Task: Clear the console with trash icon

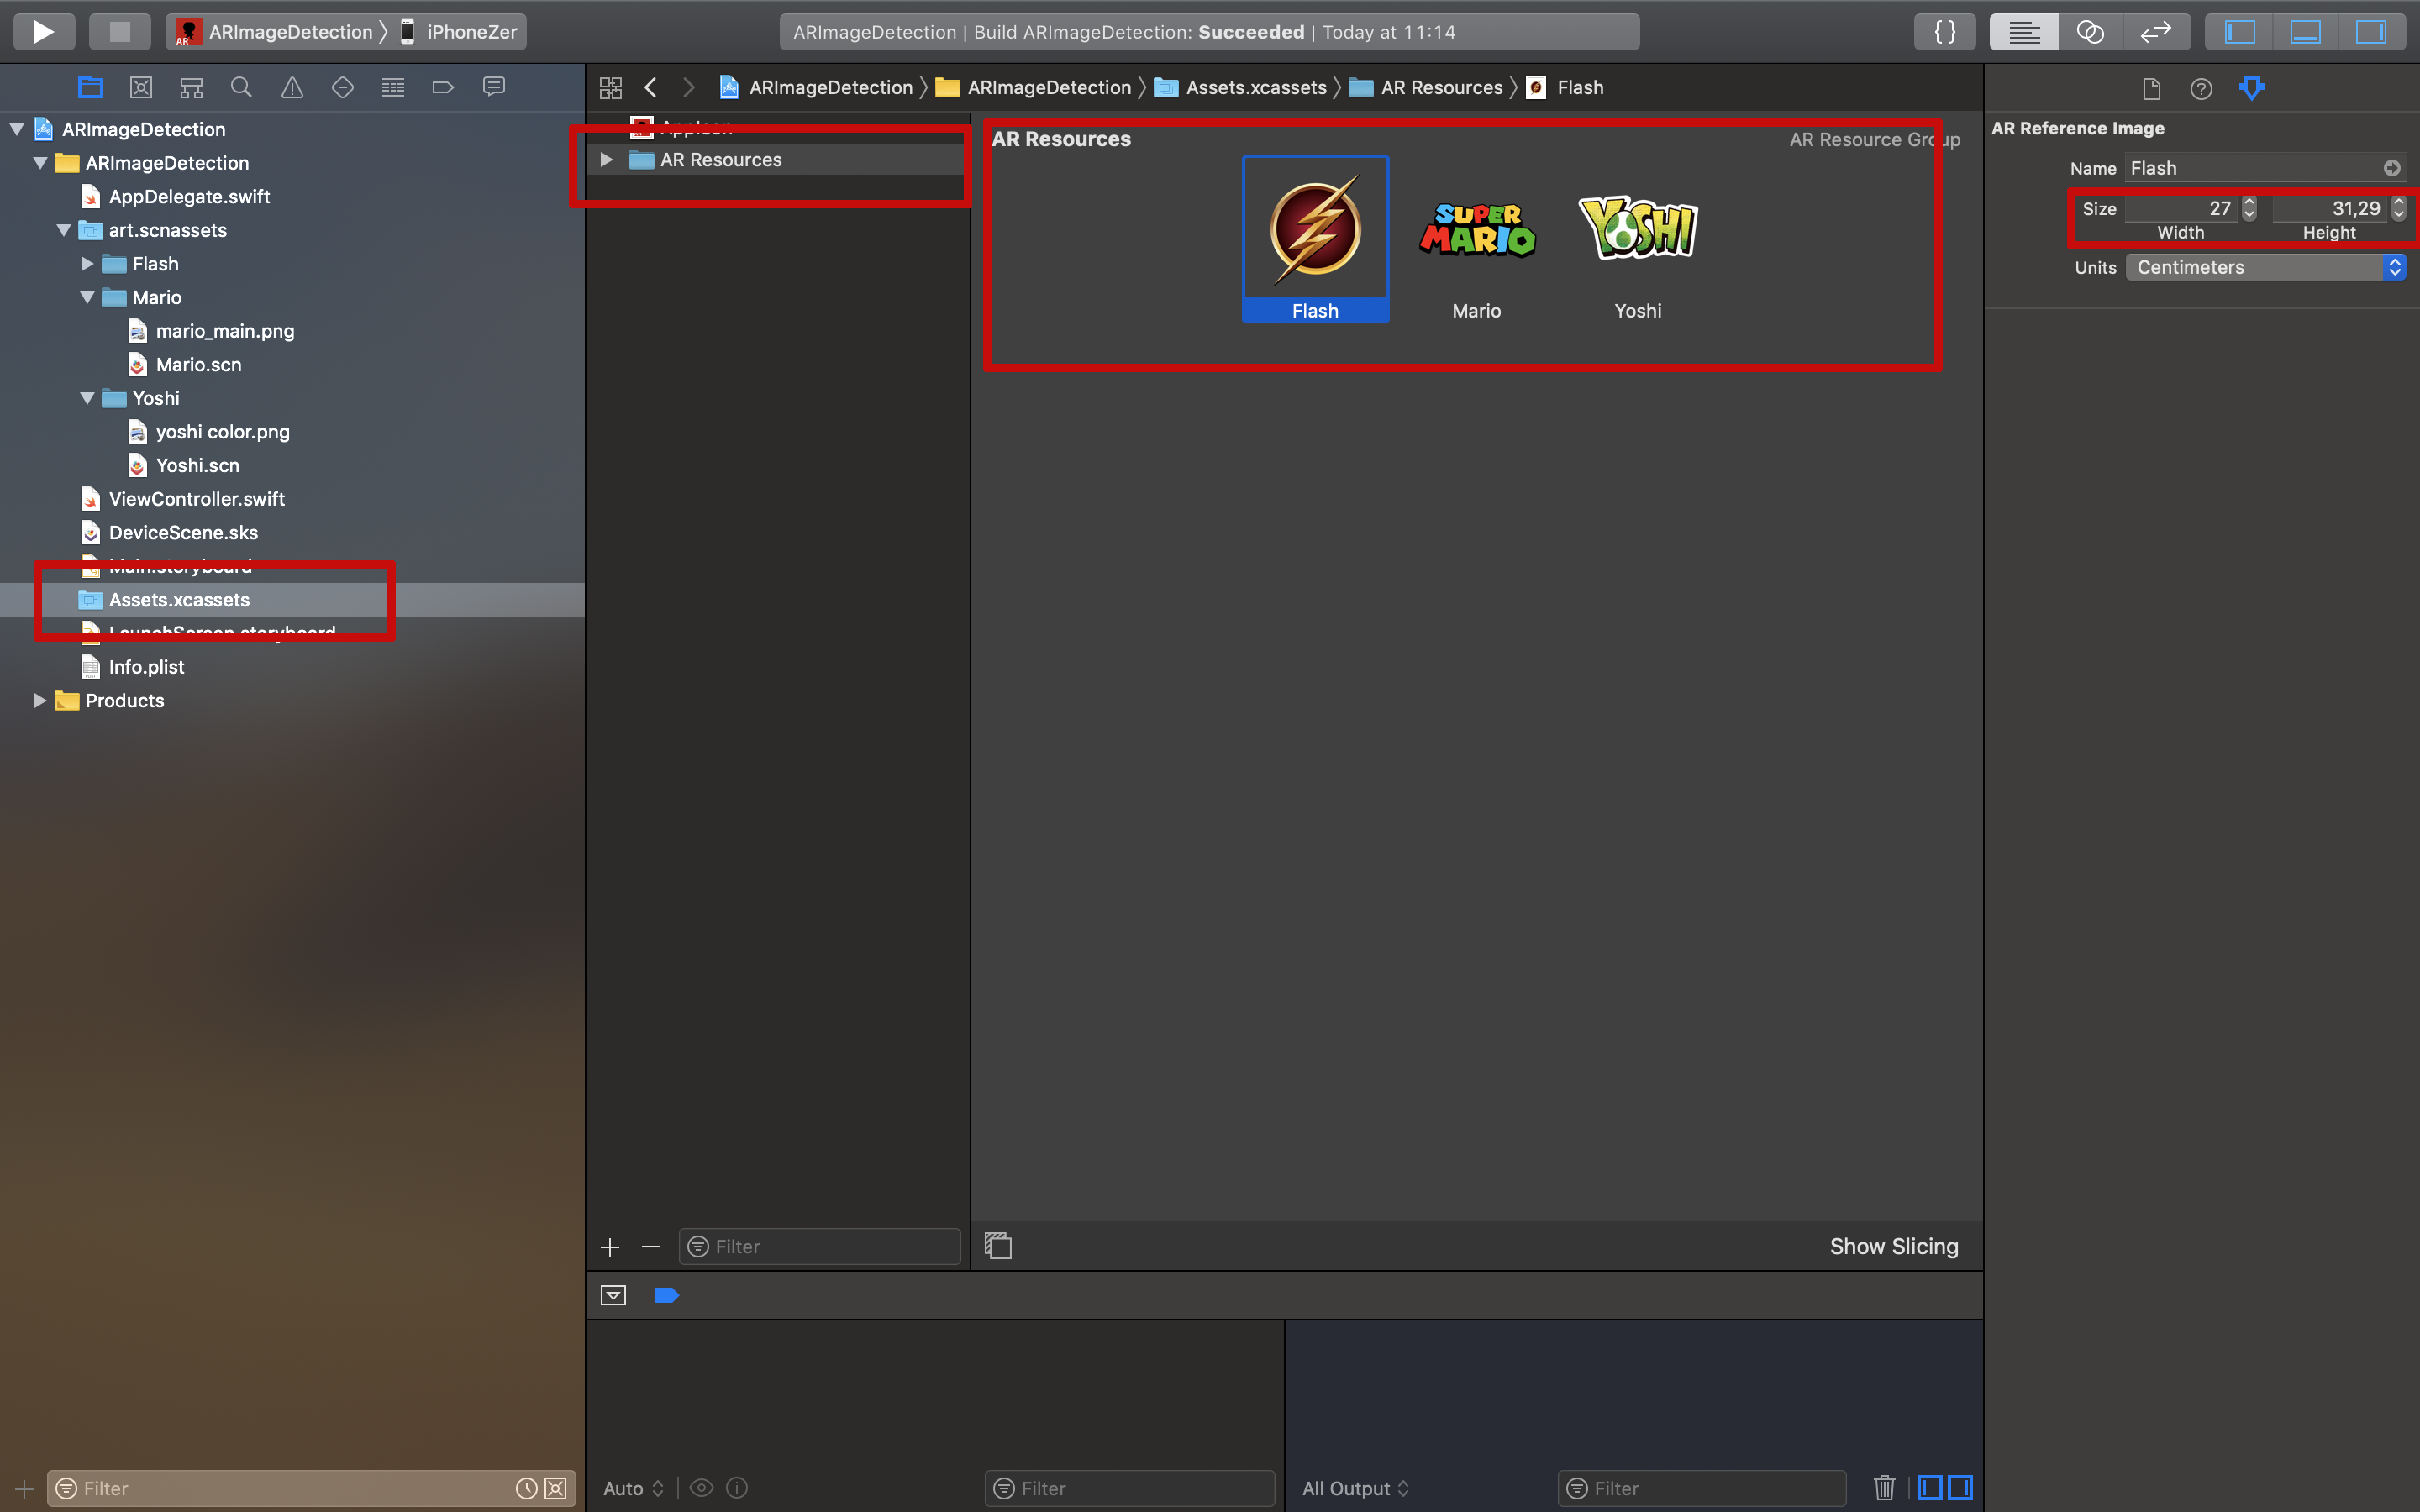Action: [1884, 1488]
